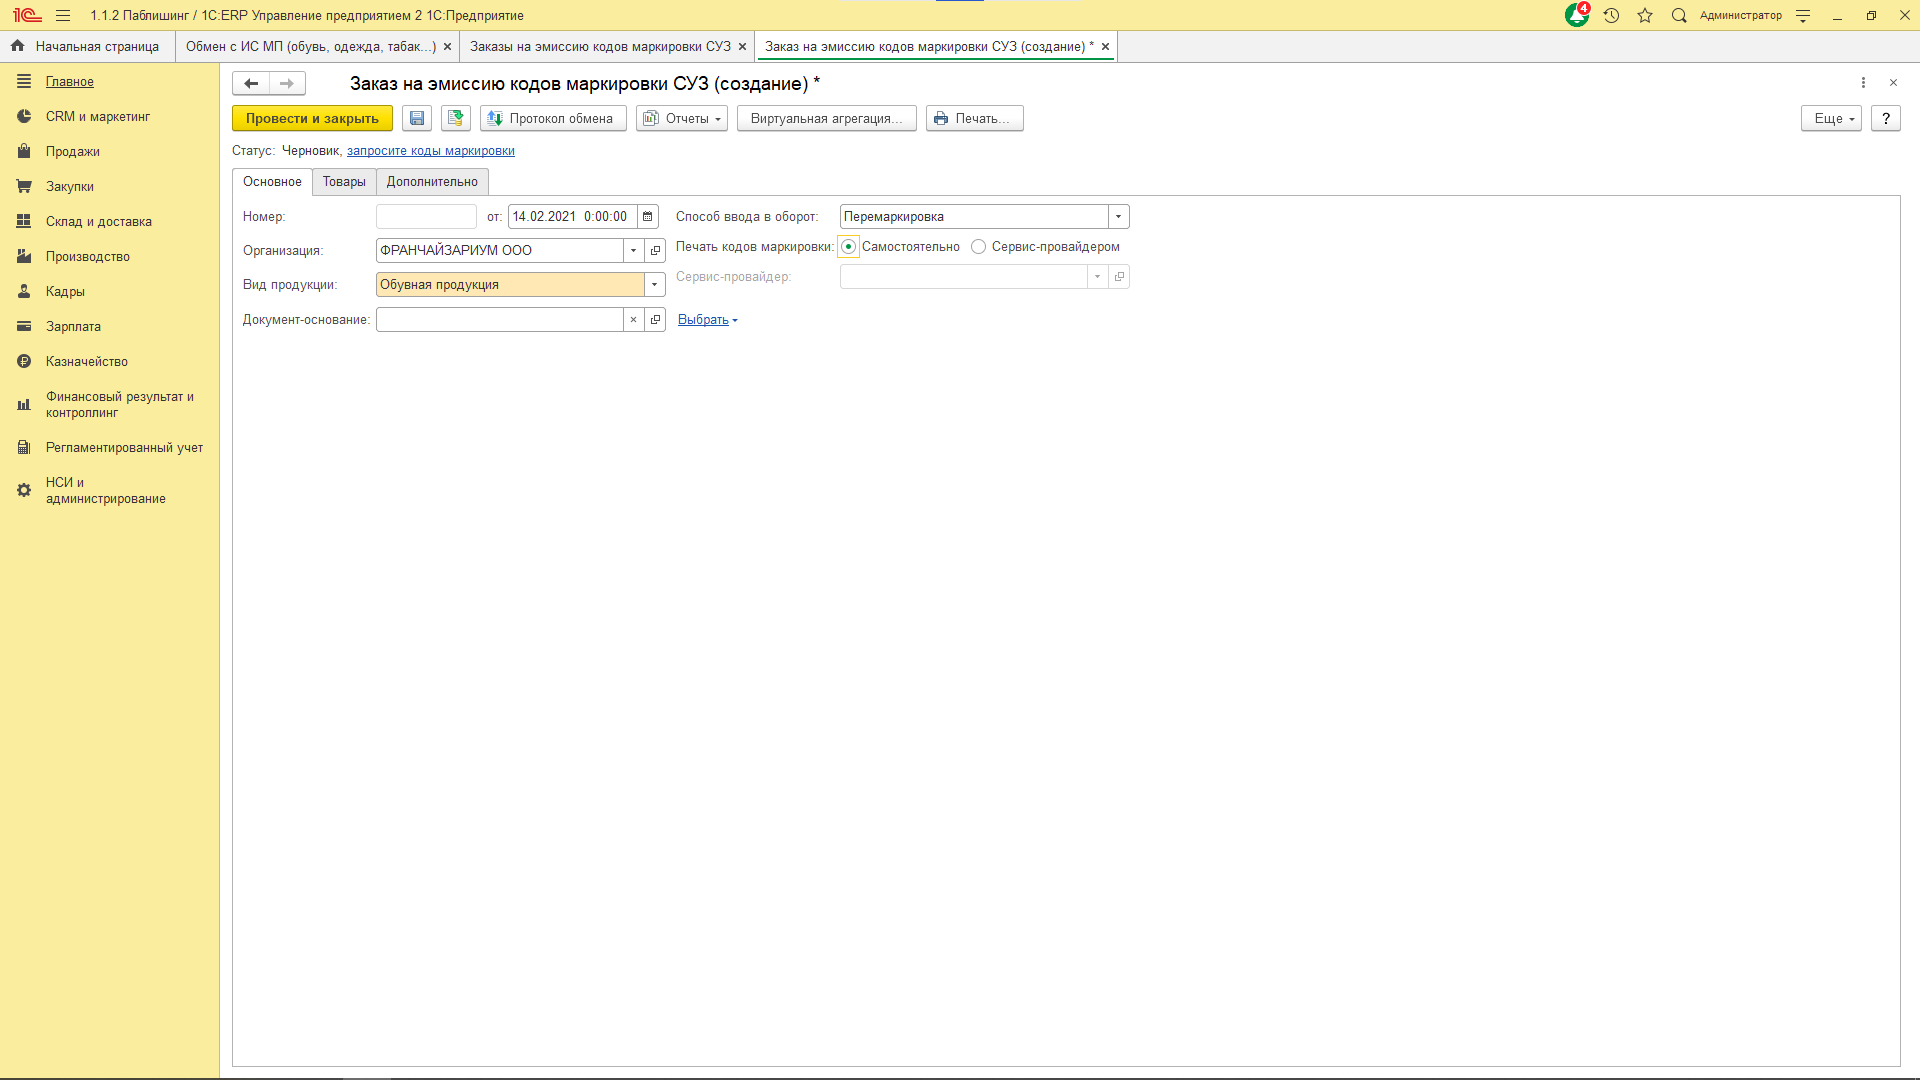Click the search magnifier icon

(1679, 15)
